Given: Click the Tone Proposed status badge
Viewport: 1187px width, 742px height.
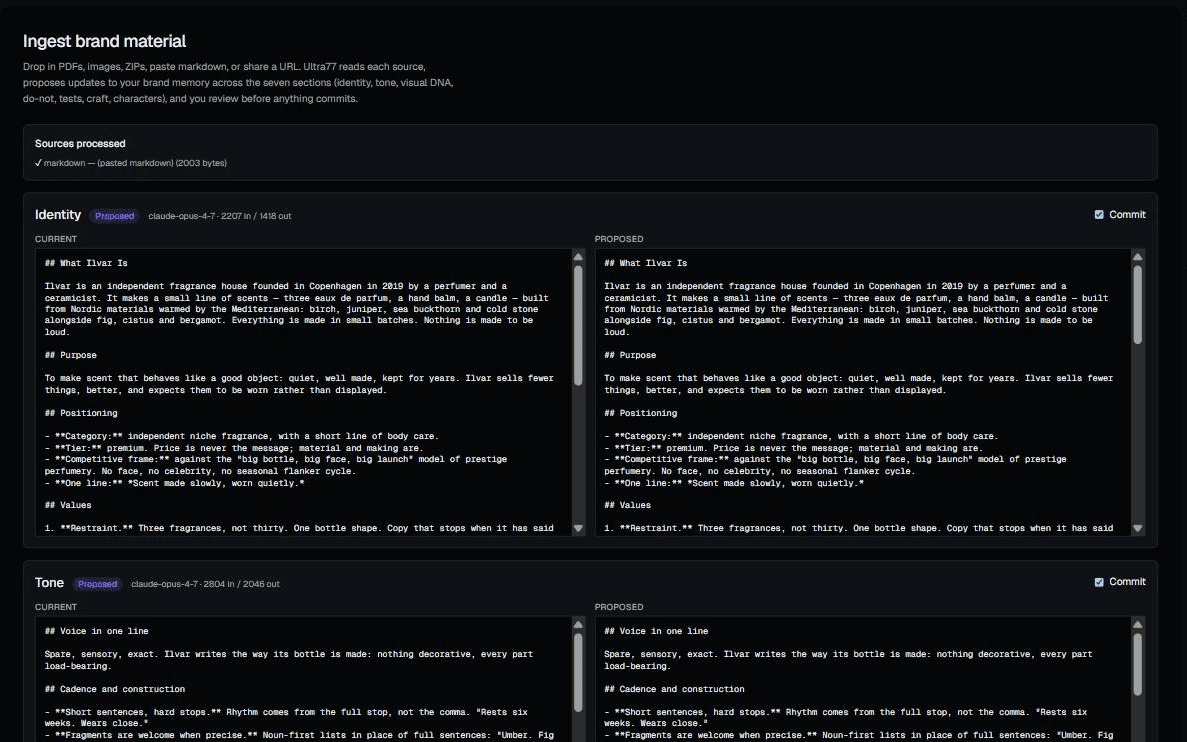Looking at the screenshot, I should 98,584.
